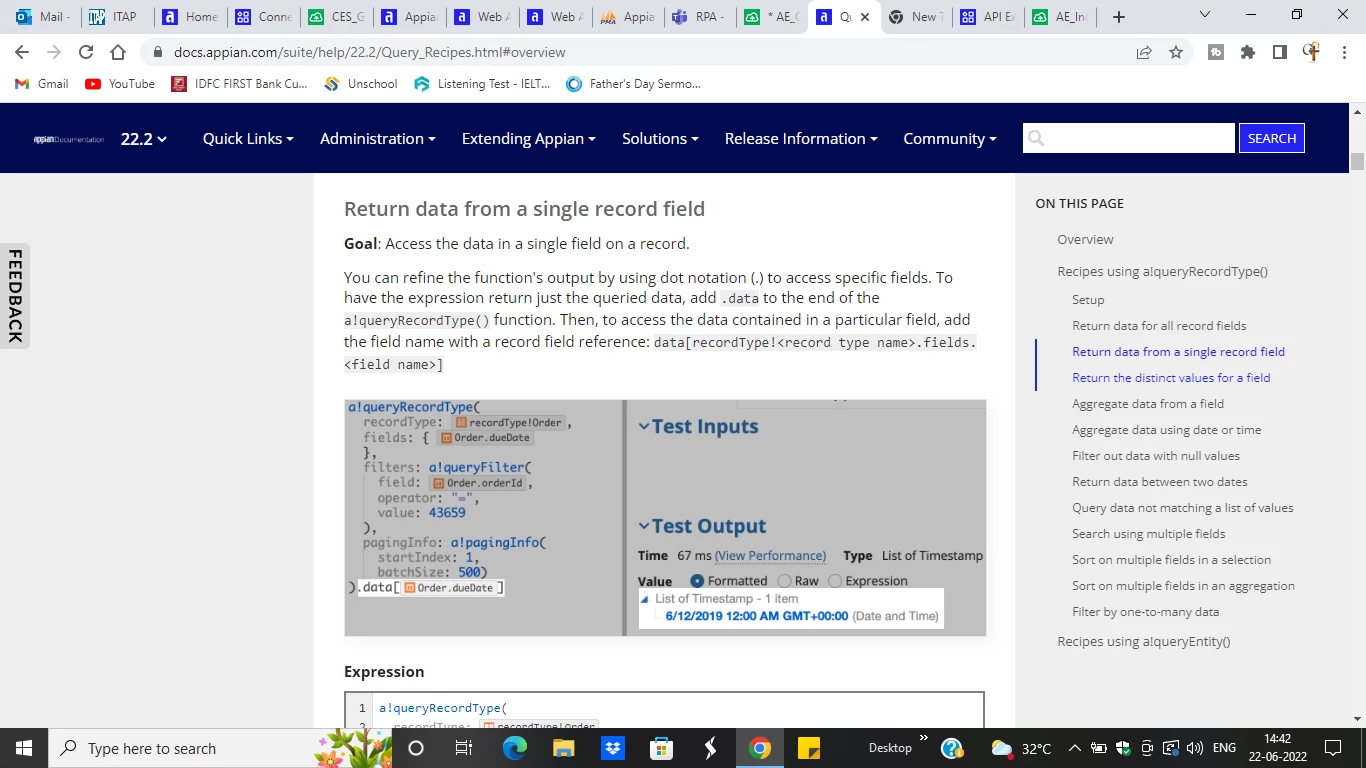Image resolution: width=1366 pixels, height=768 pixels.
Task: Click the documentation search input field
Action: tap(1129, 138)
